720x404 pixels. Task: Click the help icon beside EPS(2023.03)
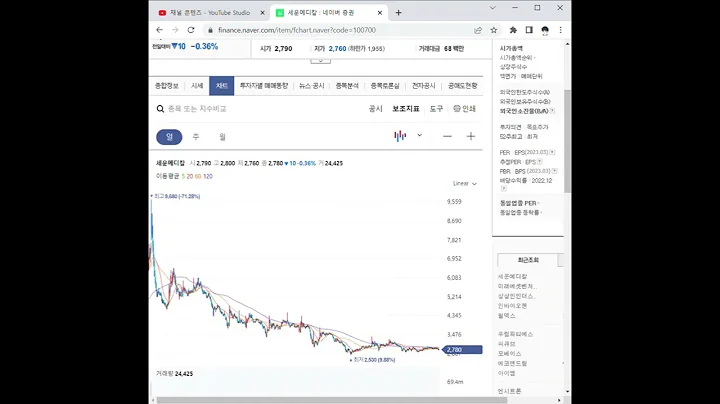[552, 152]
